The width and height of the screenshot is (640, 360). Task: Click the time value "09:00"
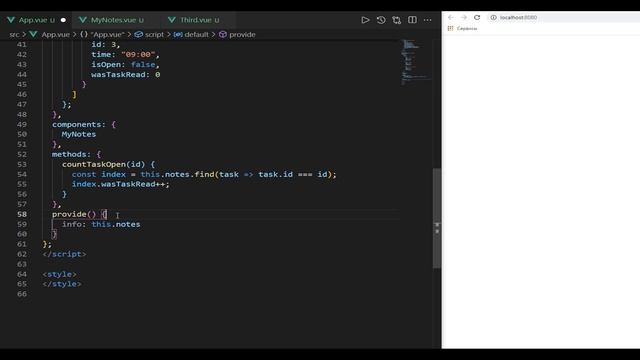pyautogui.click(x=138, y=55)
